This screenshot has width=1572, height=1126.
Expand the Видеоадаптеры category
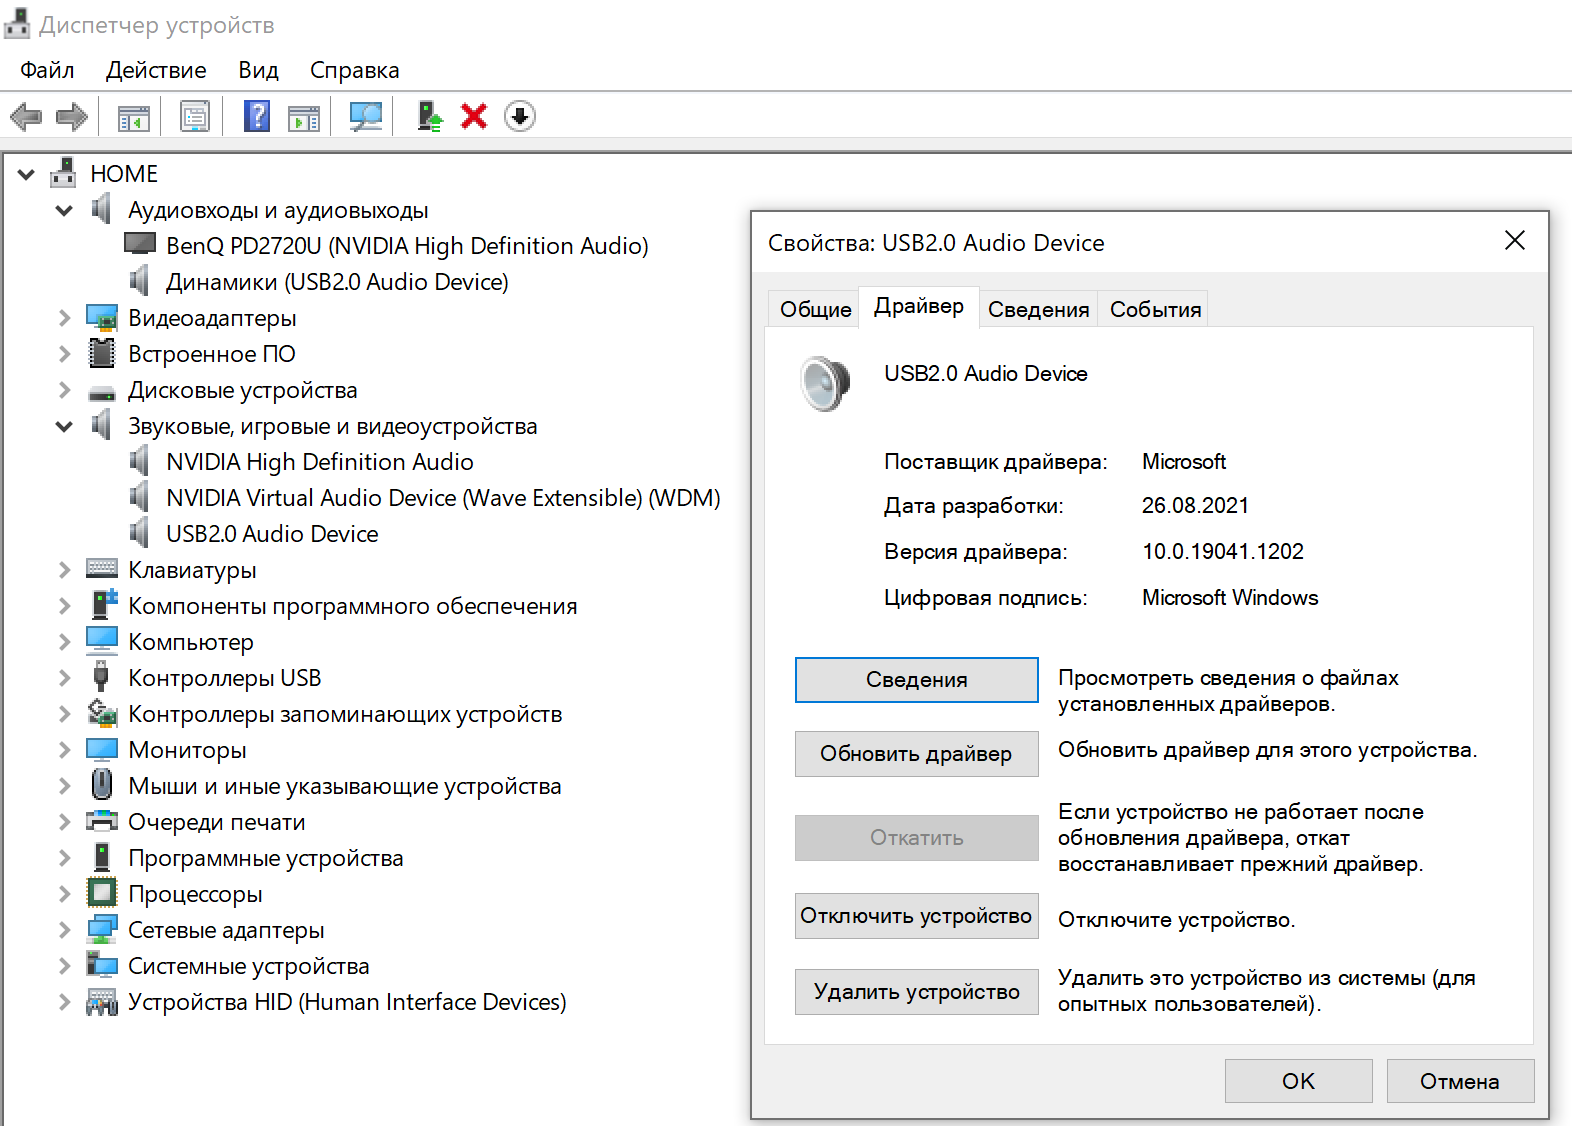pos(64,318)
